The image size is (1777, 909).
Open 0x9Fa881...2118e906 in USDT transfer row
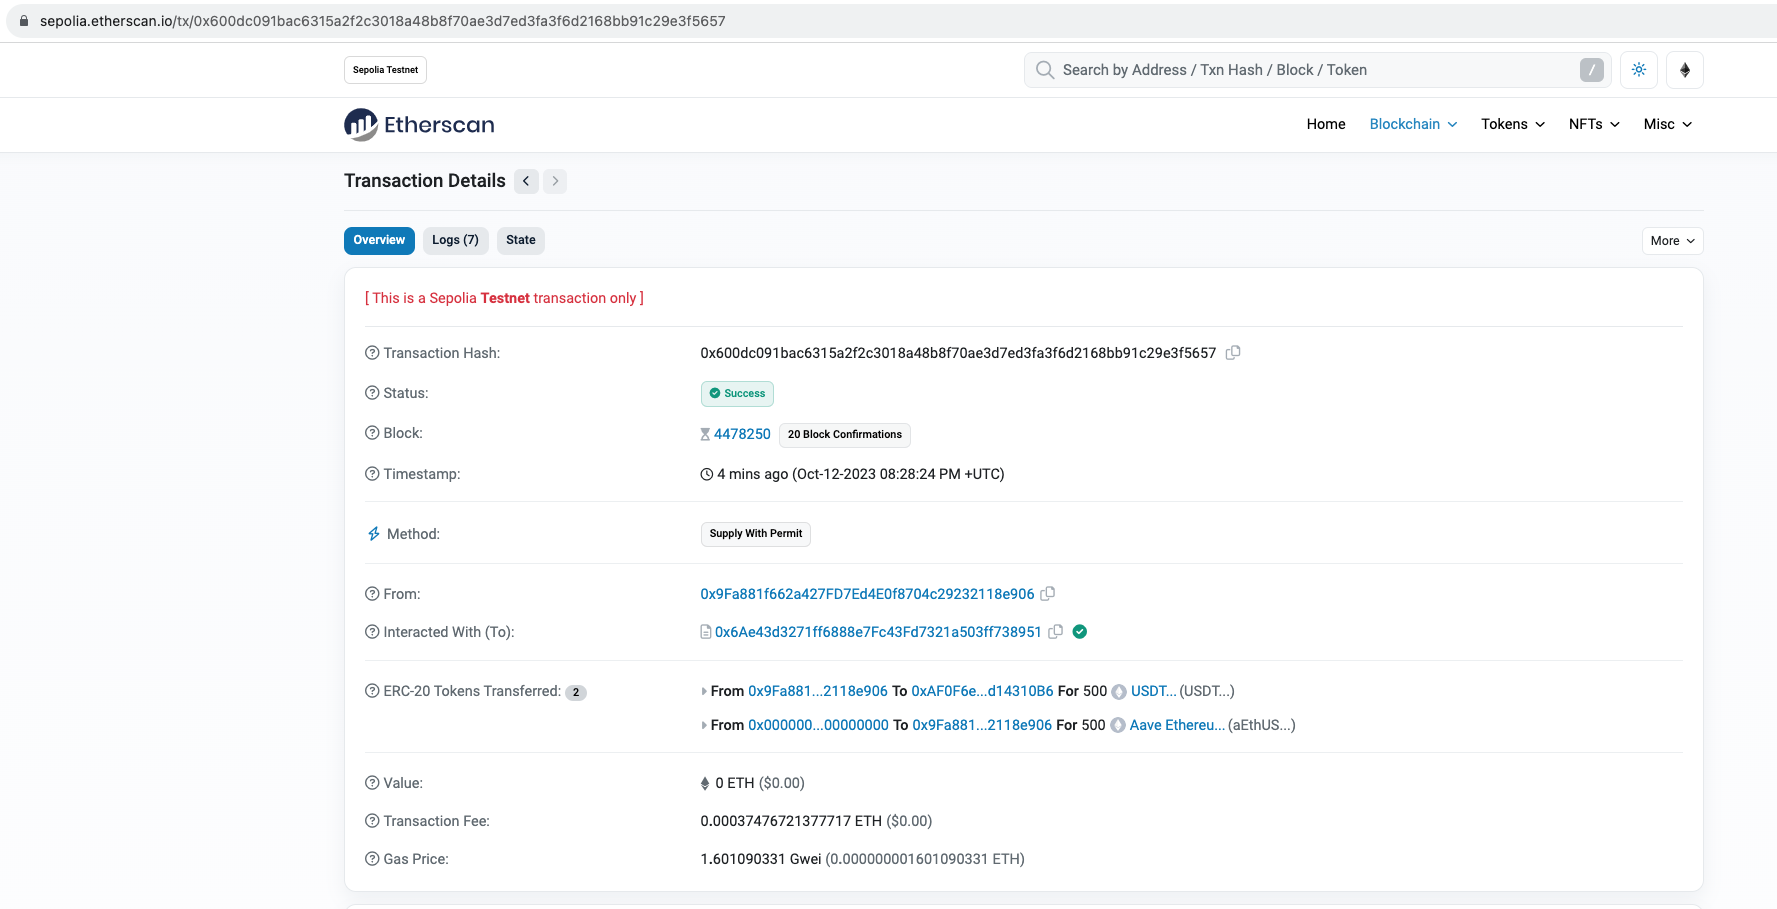(x=818, y=691)
